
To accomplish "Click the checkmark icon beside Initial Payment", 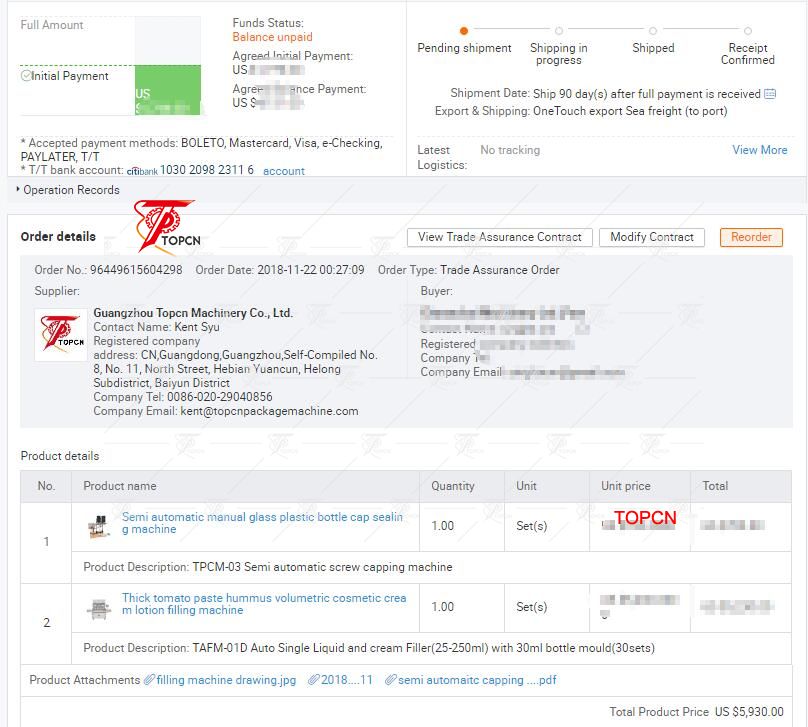I will [26, 76].
